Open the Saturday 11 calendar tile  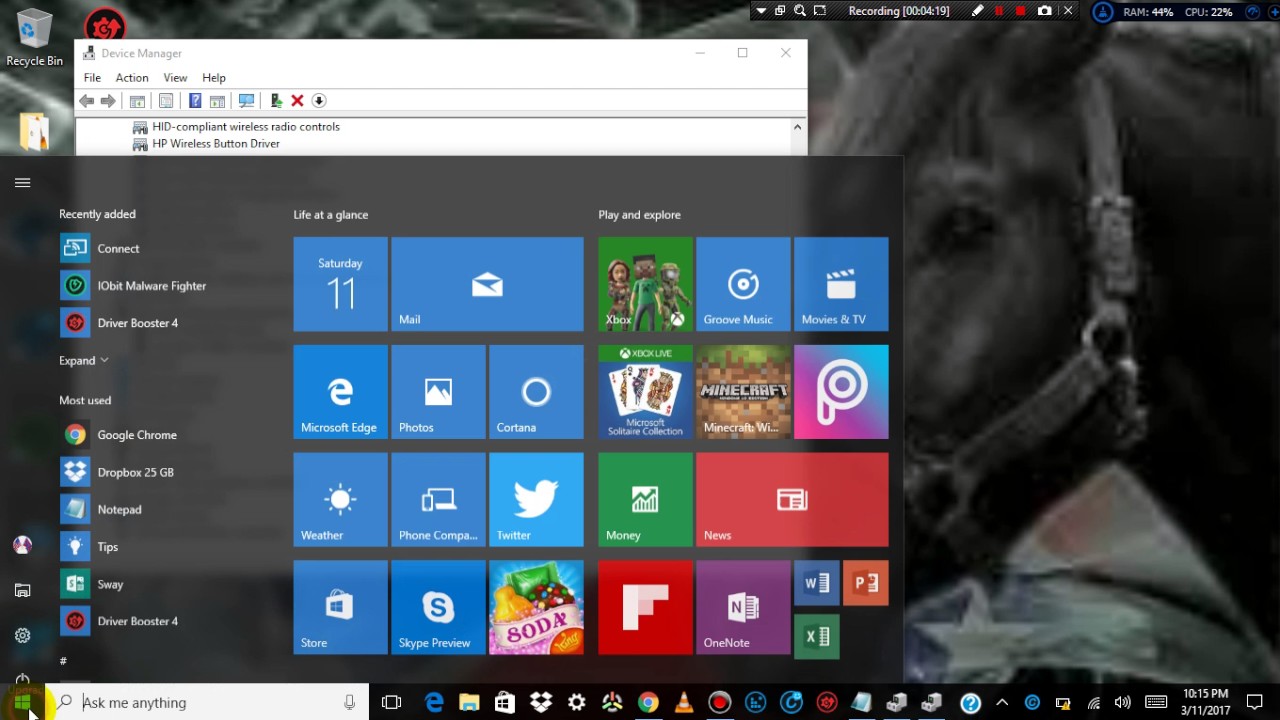[340, 284]
